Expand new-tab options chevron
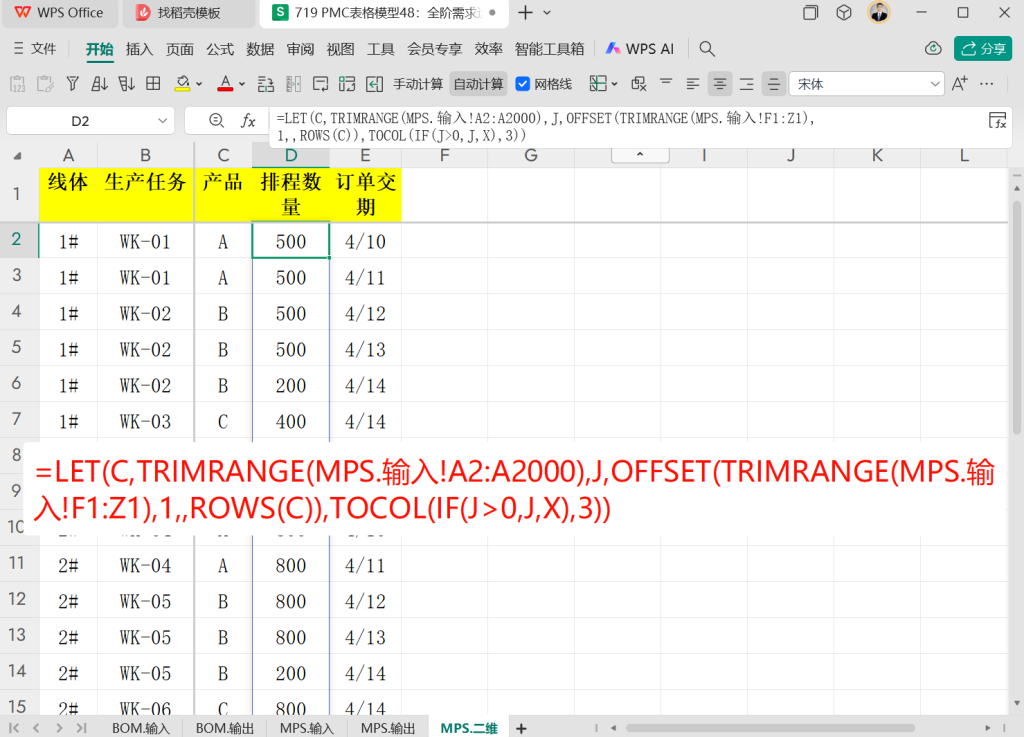Viewport: 1024px width, 737px height. pos(547,12)
